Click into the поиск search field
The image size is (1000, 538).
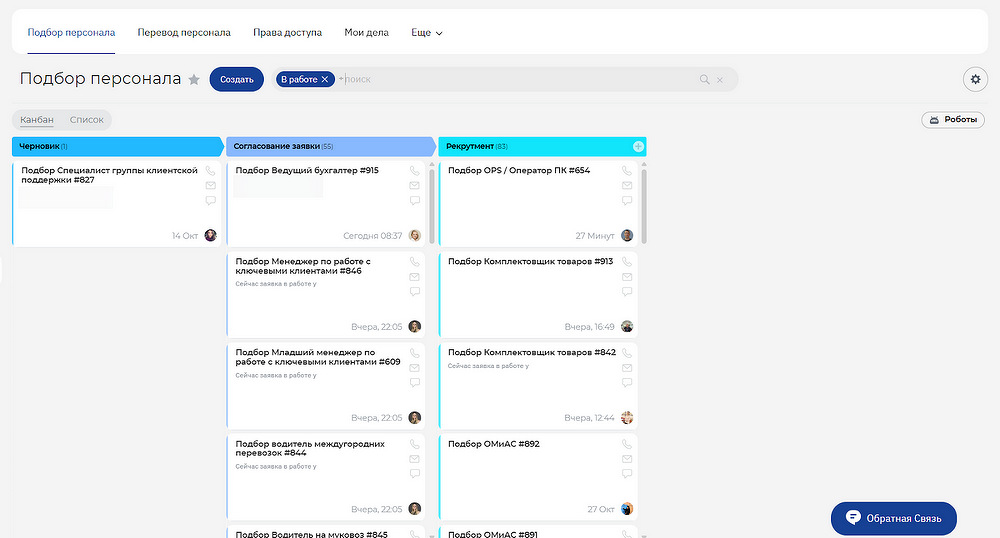[x=500, y=79]
